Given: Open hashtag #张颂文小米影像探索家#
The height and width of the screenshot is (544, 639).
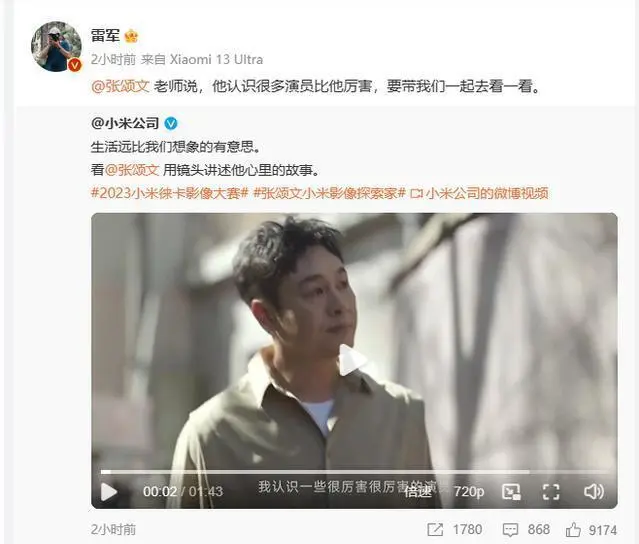Looking at the screenshot, I should (x=329, y=193).
